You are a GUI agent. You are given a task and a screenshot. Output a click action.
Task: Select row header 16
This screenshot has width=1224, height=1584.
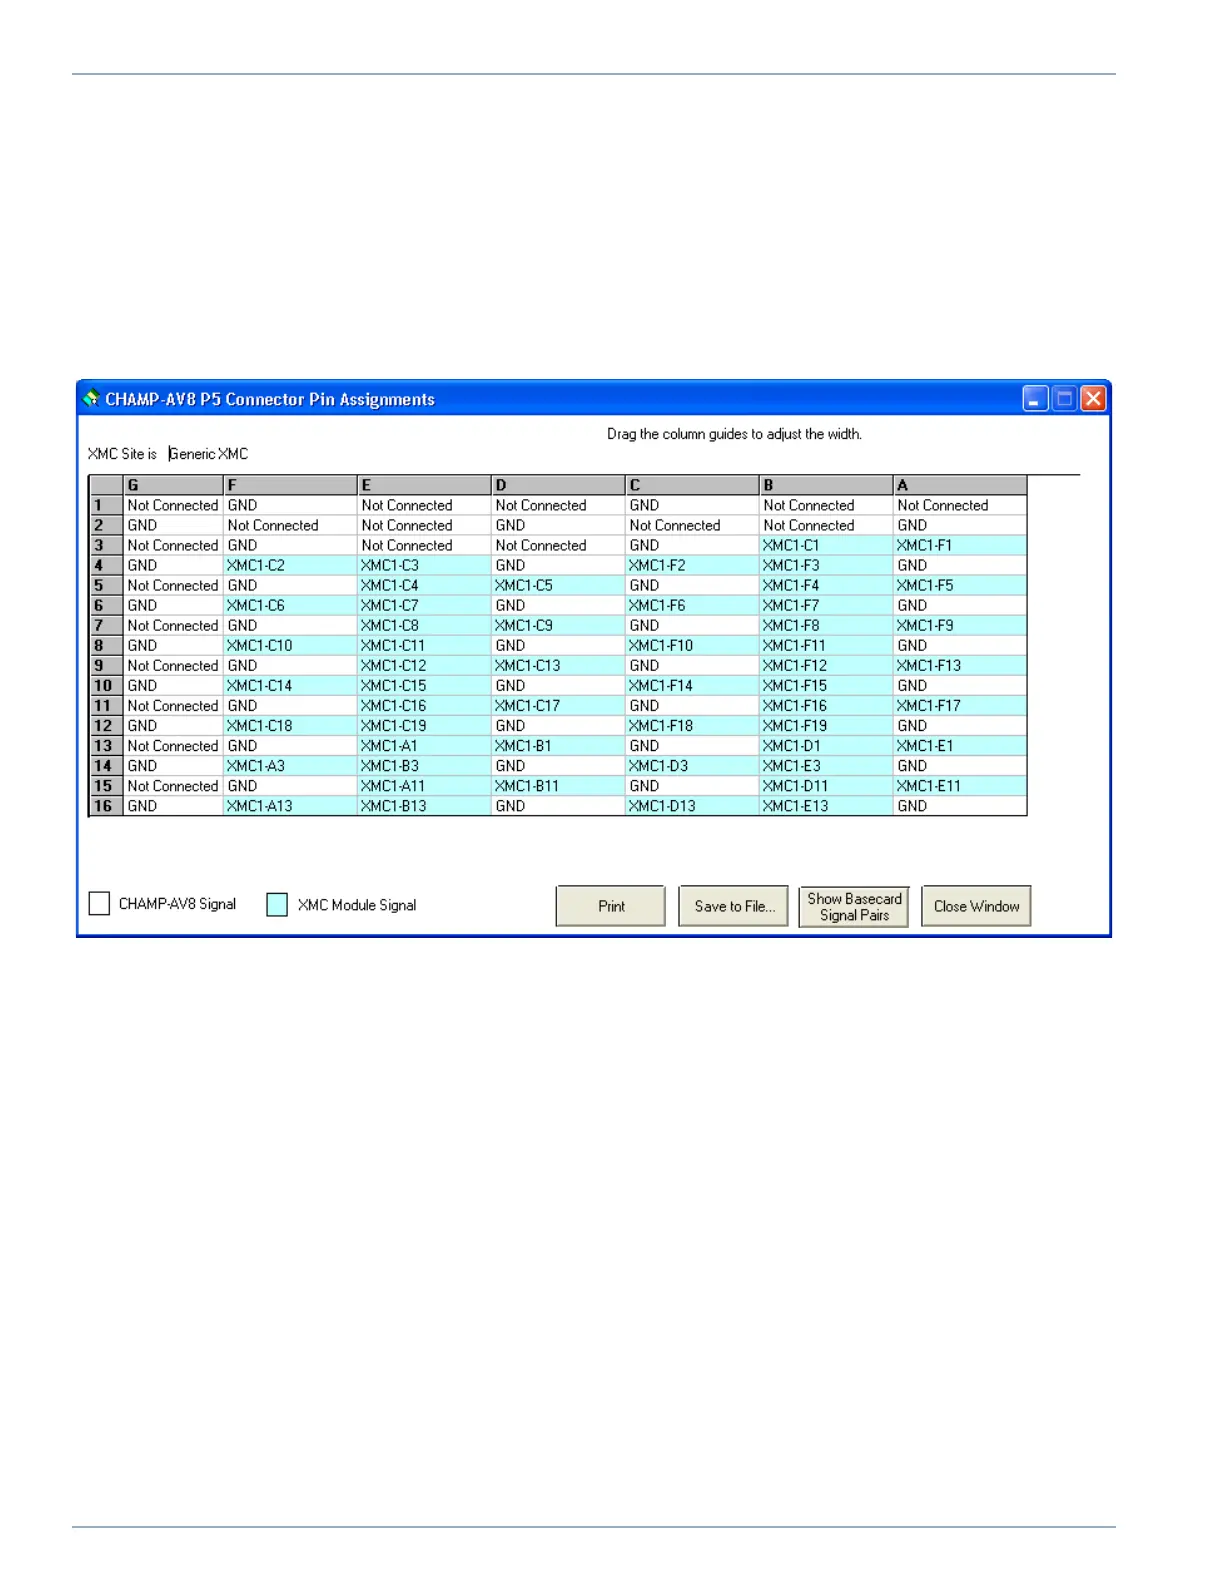coord(106,805)
